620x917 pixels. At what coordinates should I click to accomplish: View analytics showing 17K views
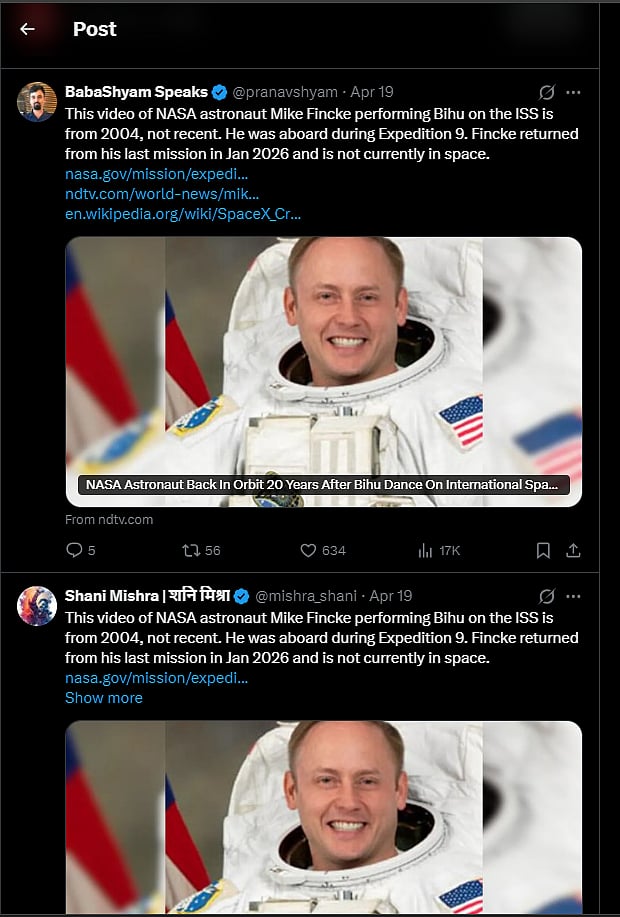pos(426,550)
